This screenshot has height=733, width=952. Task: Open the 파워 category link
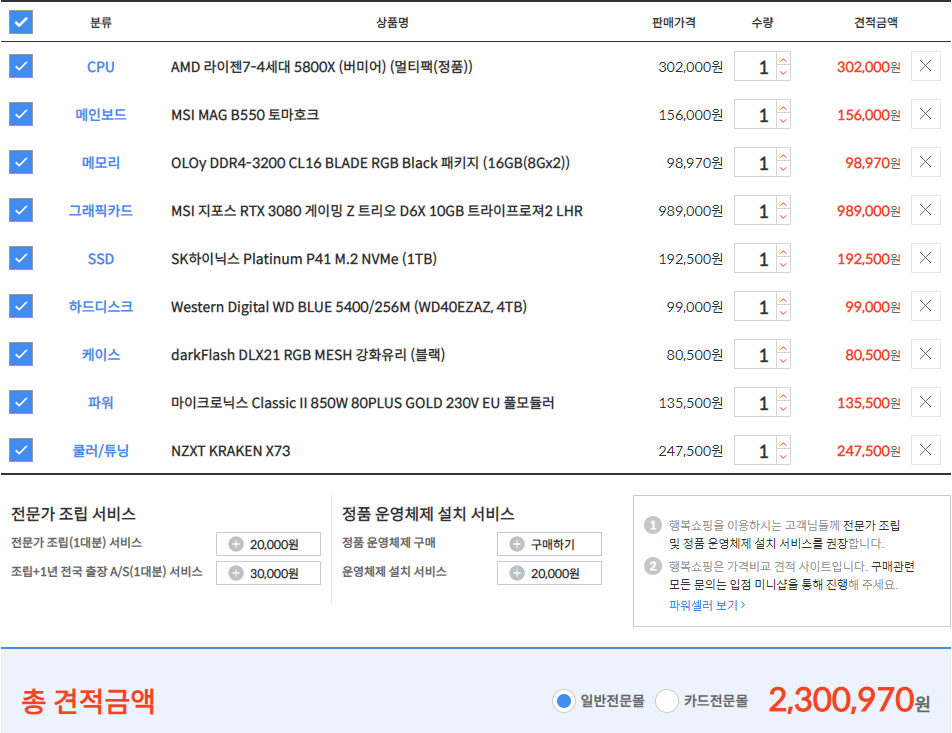[x=101, y=403]
